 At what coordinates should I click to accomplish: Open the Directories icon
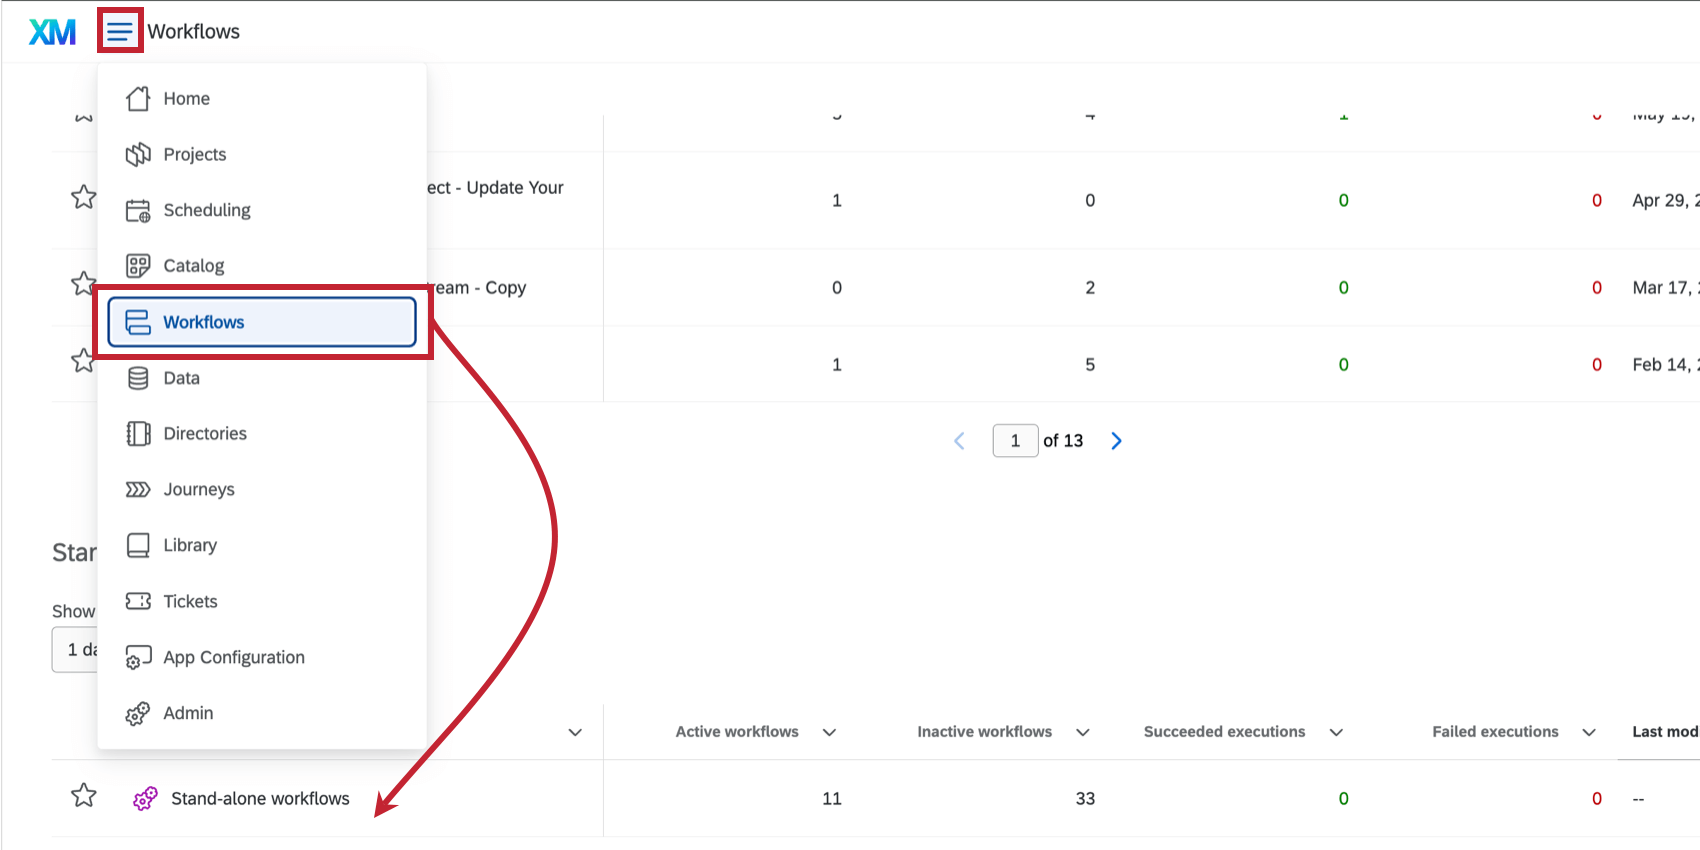pyautogui.click(x=138, y=433)
